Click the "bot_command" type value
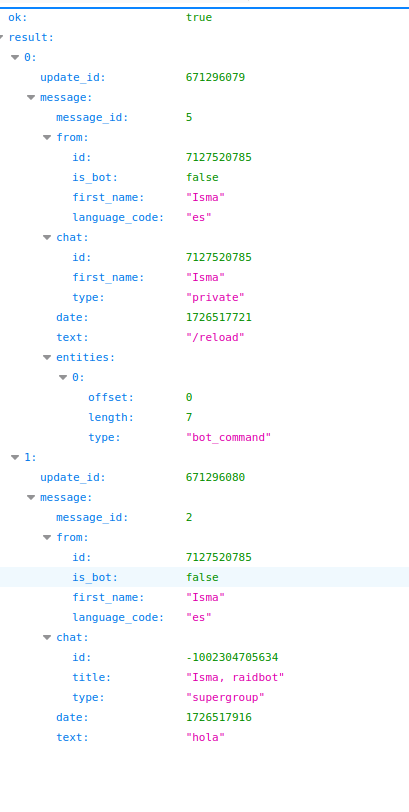The image size is (409, 812). tap(228, 438)
